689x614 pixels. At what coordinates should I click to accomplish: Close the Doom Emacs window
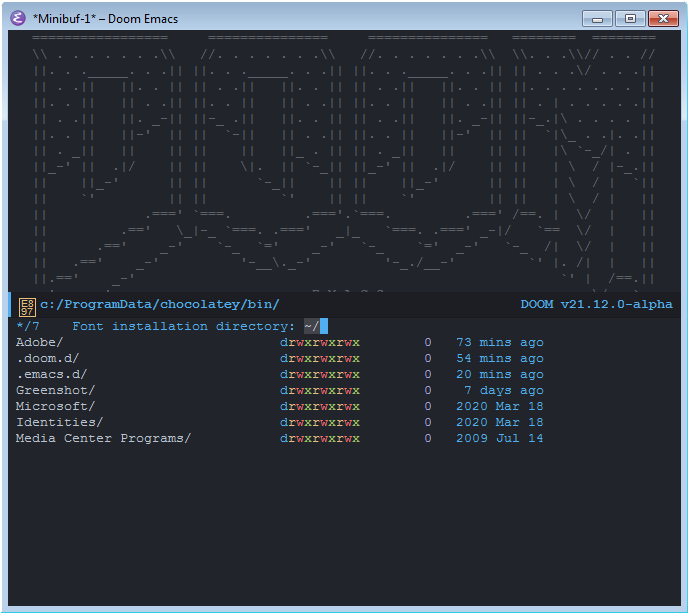pos(663,18)
